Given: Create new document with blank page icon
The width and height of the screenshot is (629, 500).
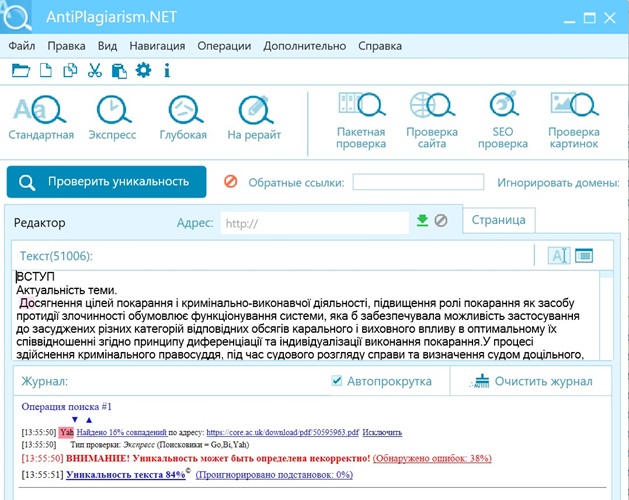Looking at the screenshot, I should [x=46, y=71].
